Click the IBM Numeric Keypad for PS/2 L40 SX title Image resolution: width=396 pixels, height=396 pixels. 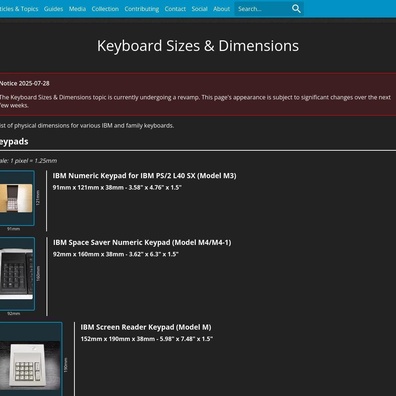[144, 176]
